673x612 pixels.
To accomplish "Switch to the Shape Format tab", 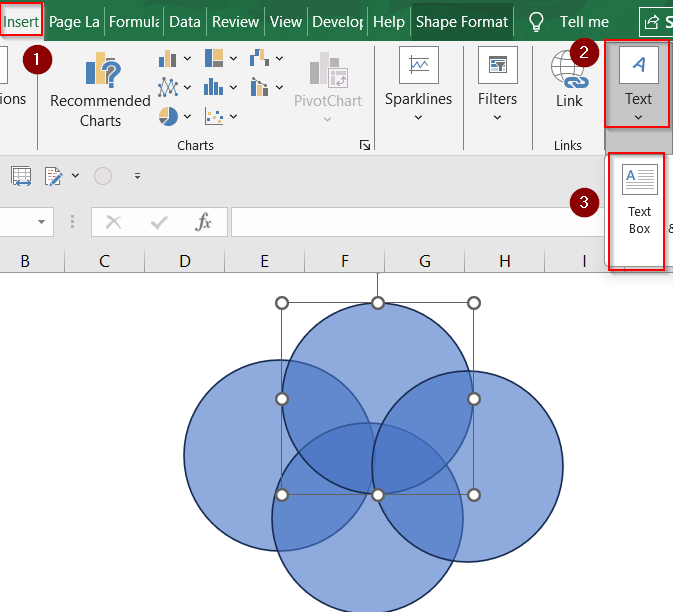I will 461,21.
